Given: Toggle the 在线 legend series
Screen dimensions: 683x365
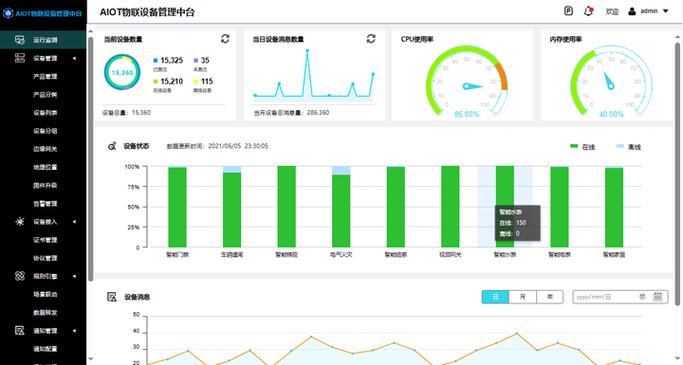Looking at the screenshot, I should click(582, 147).
